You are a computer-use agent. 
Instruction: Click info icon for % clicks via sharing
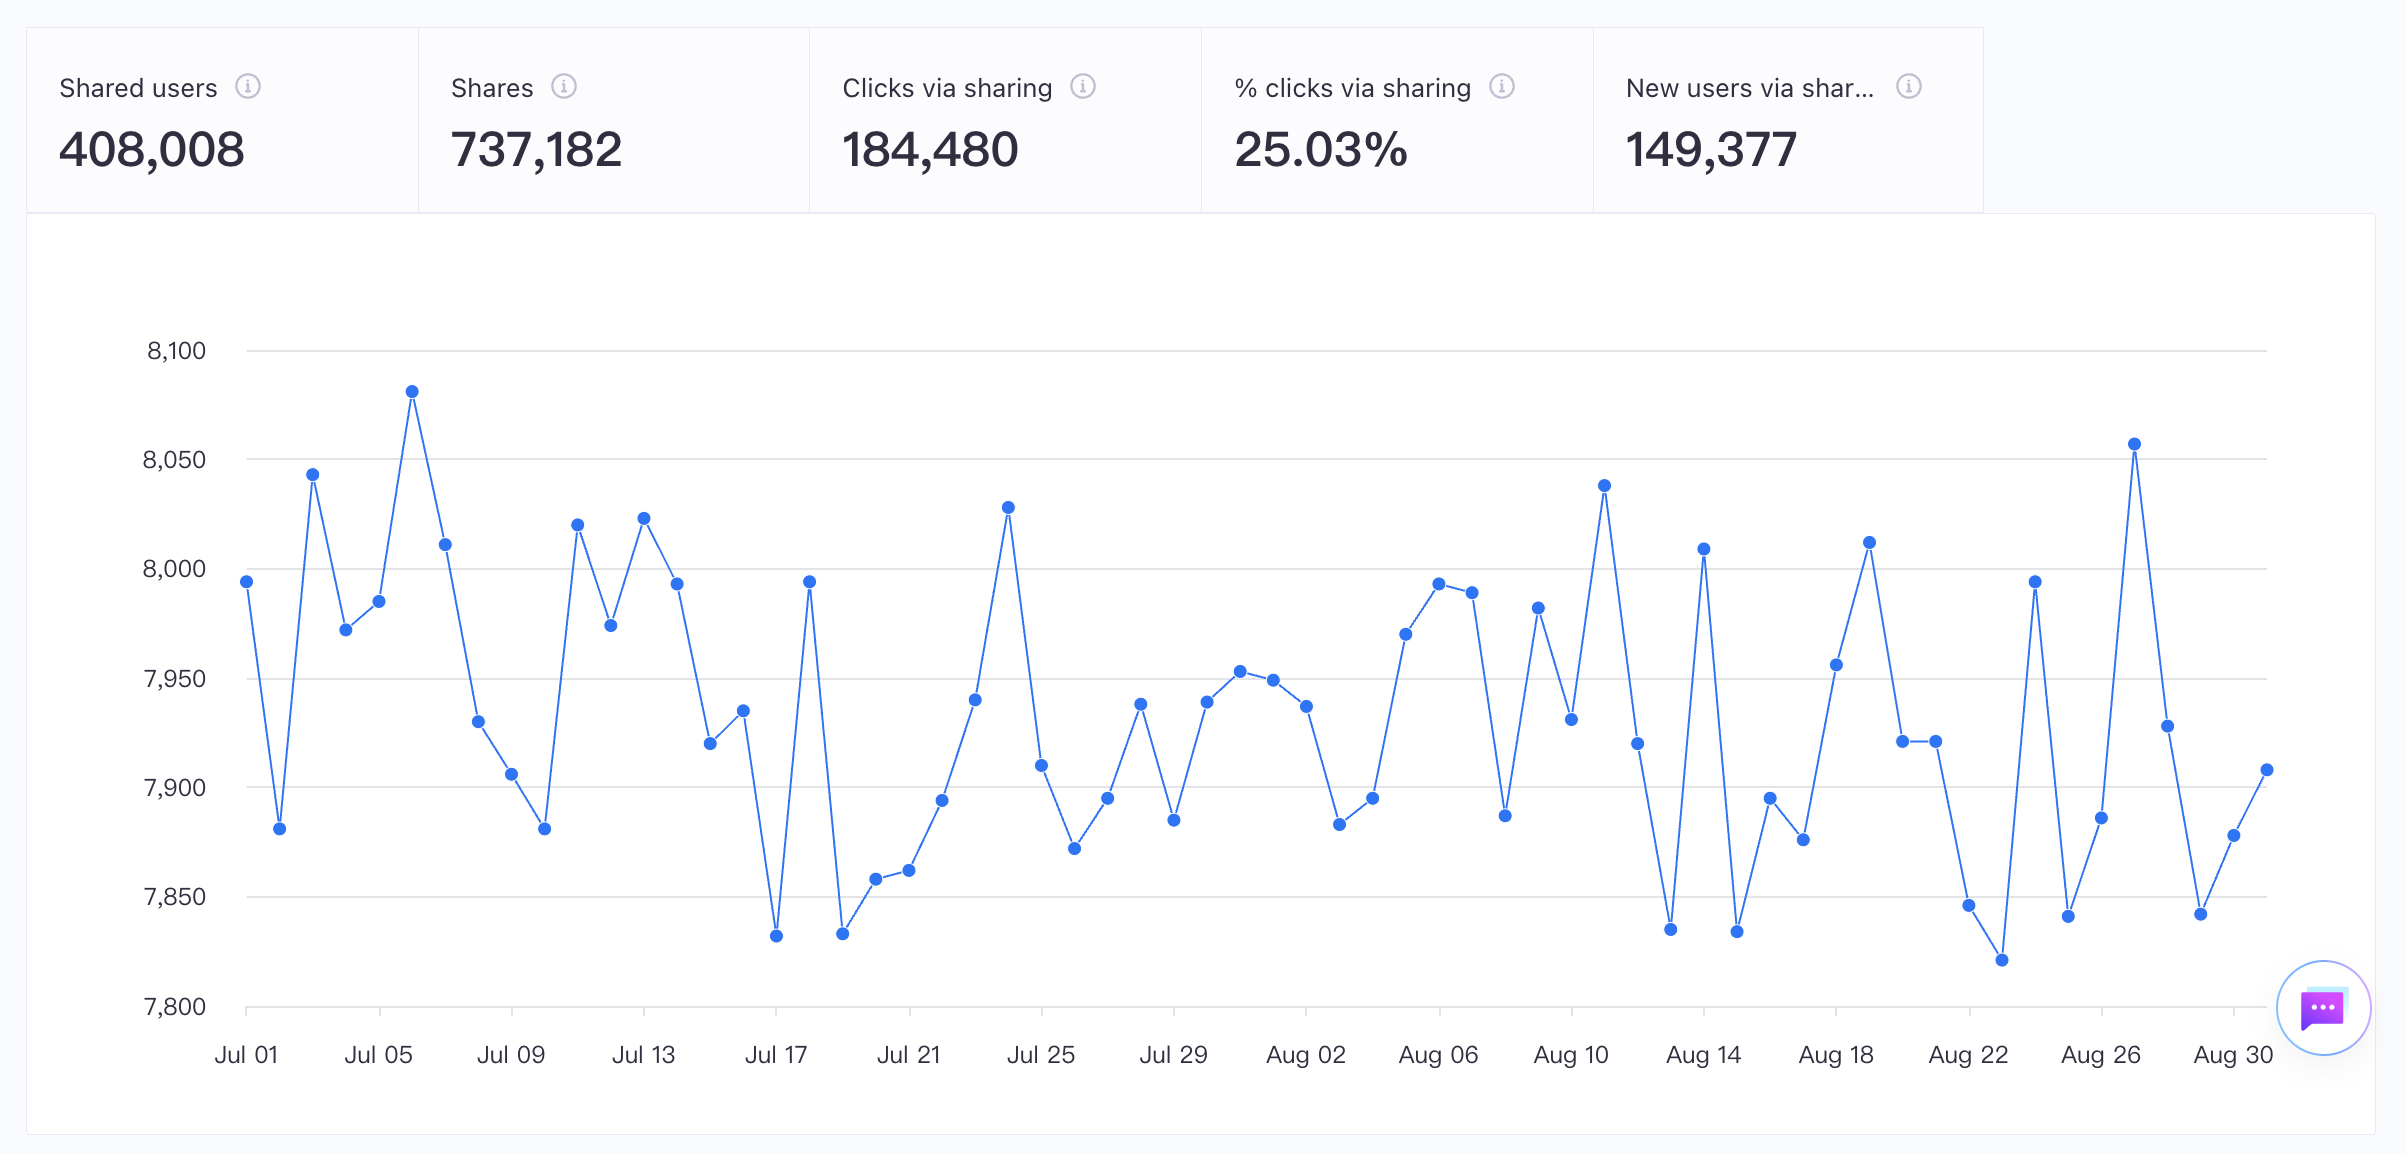tap(1502, 87)
